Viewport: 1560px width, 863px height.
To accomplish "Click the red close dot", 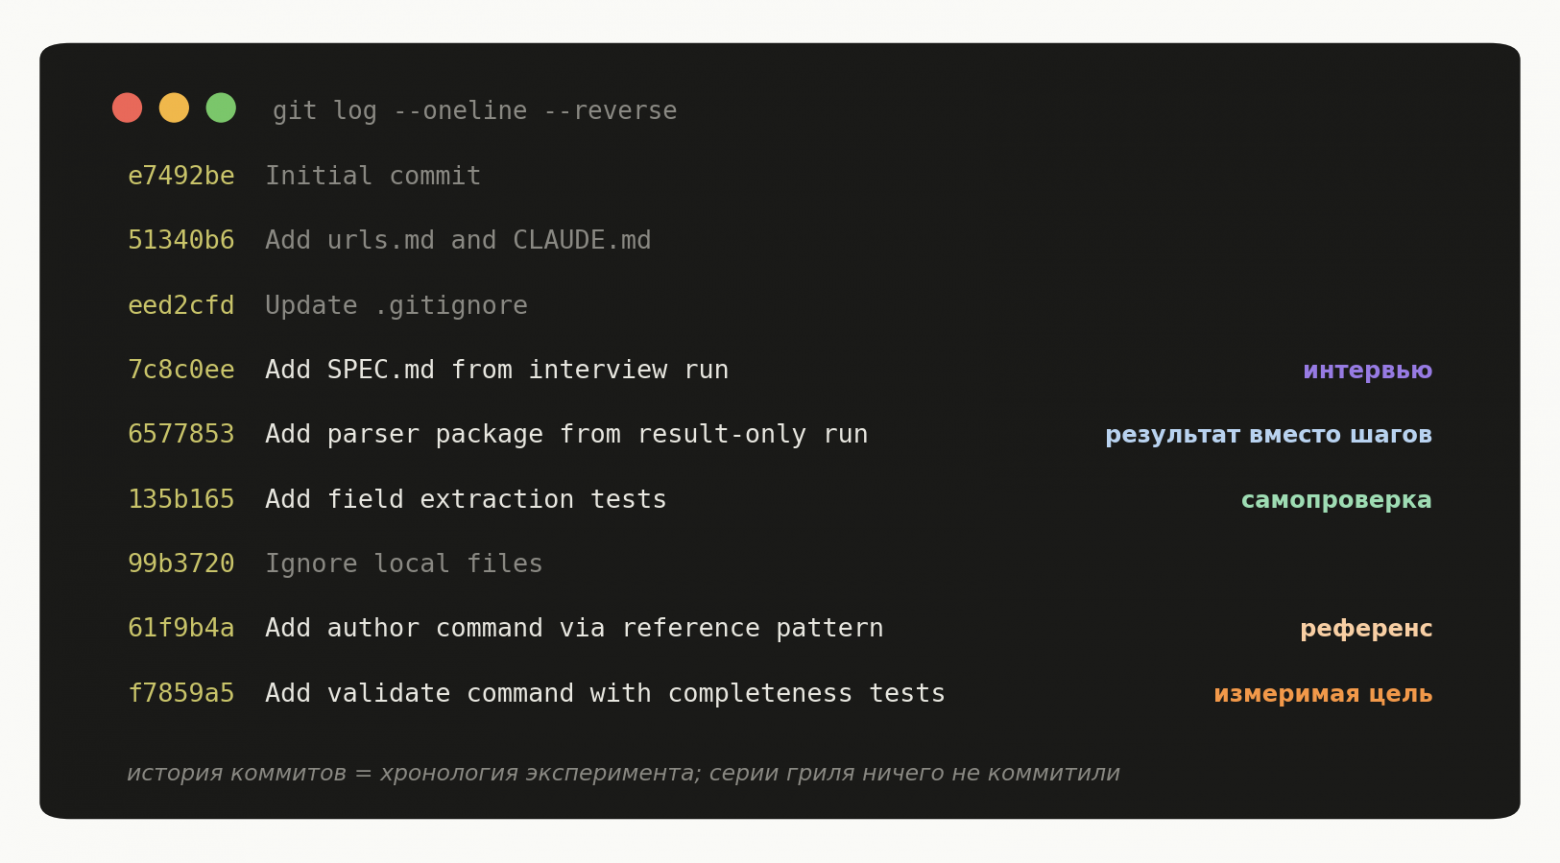I will coord(127,108).
